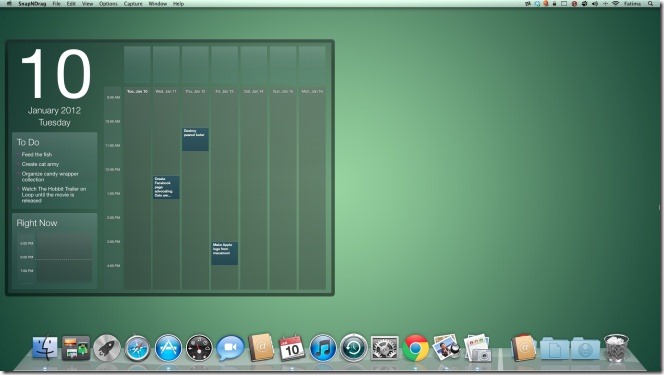Viewport: 664px width, 375px height.
Task: Launch Google Chrome from the dock
Action: 415,348
